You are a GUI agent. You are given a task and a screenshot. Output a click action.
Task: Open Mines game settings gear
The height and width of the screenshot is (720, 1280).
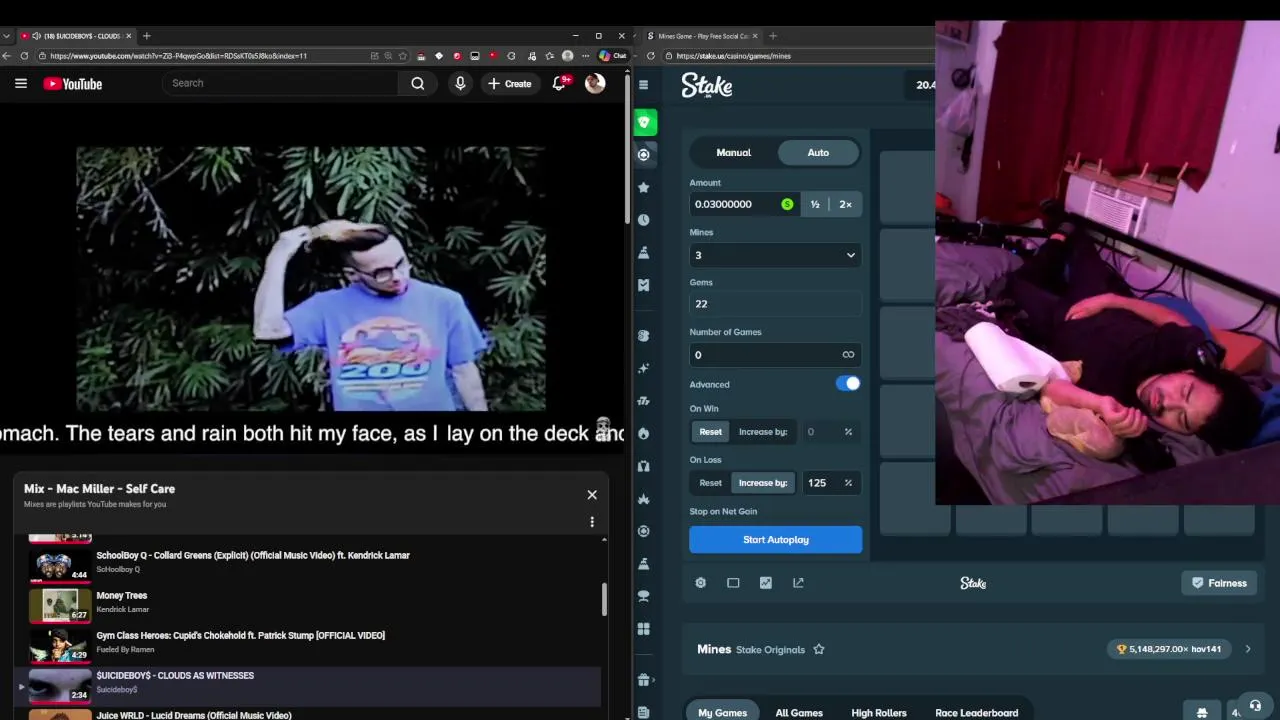(701, 583)
